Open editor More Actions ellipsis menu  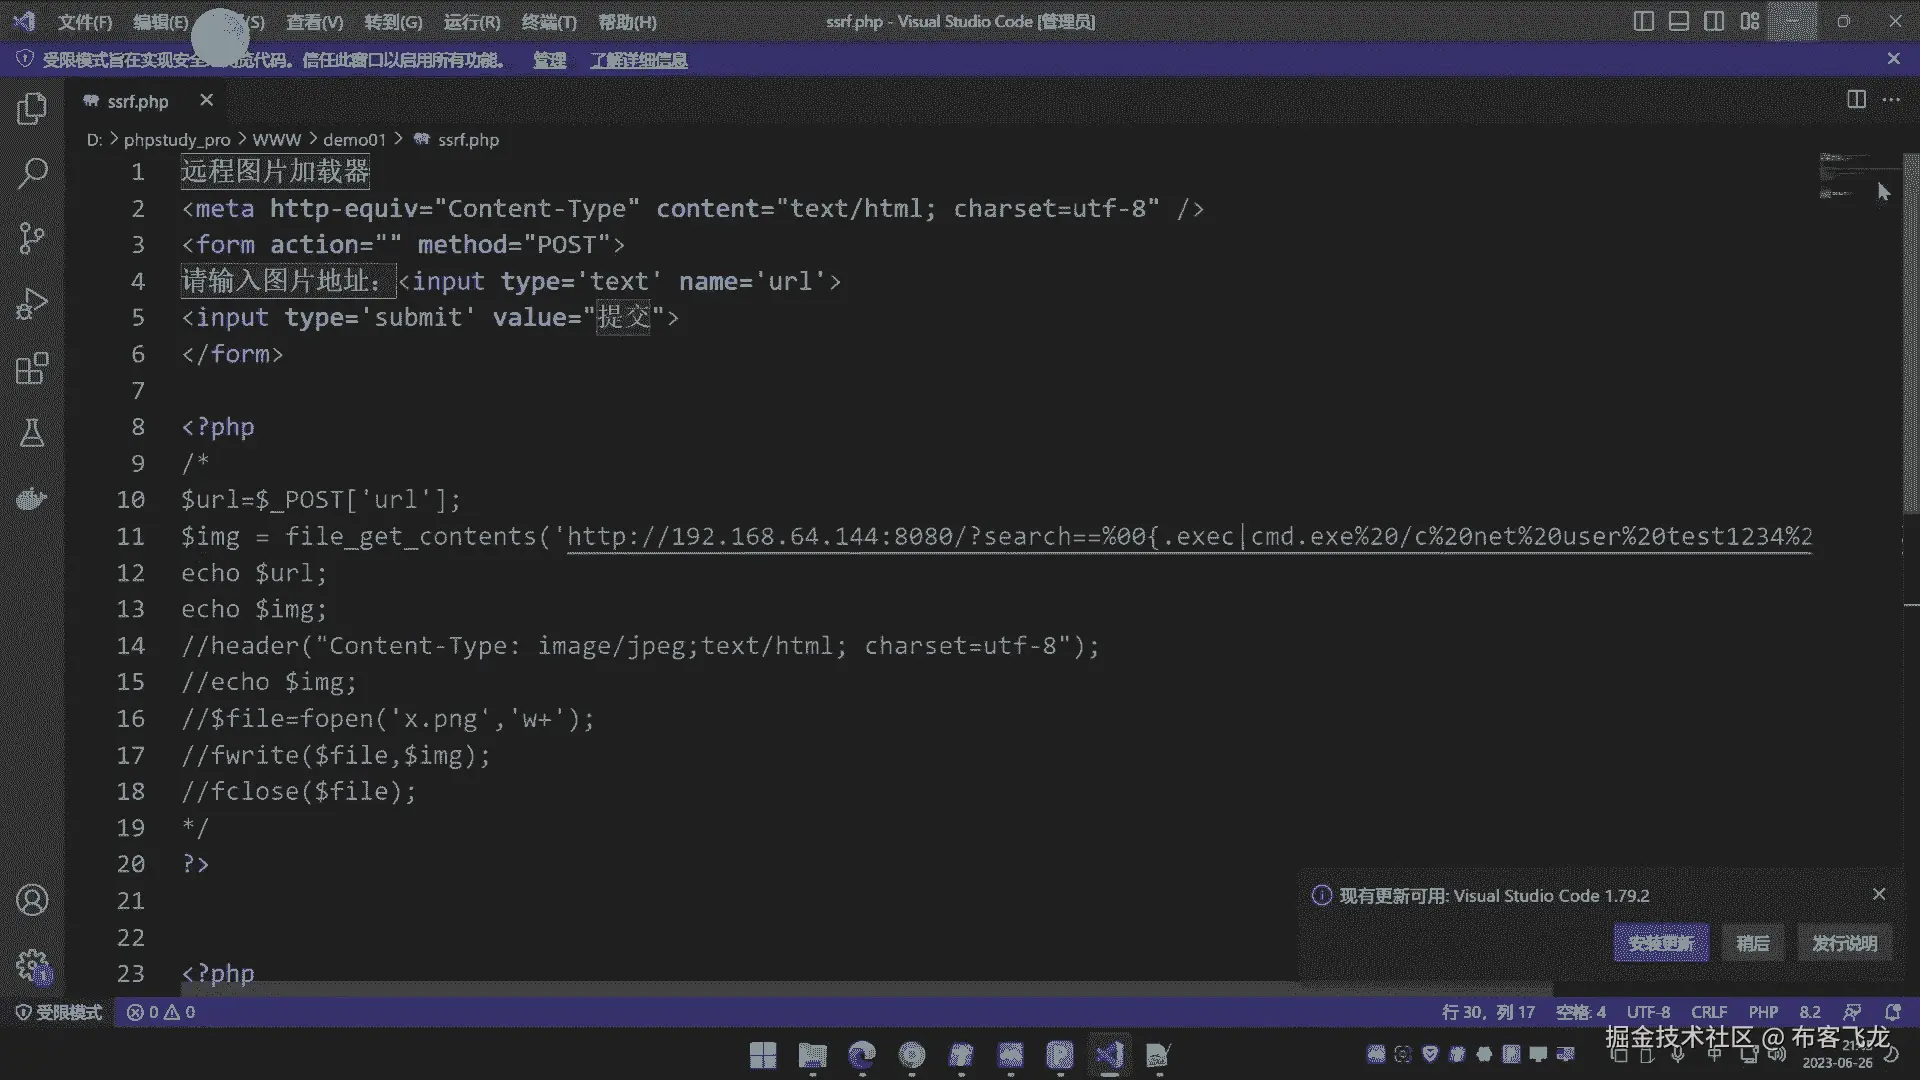point(1891,99)
